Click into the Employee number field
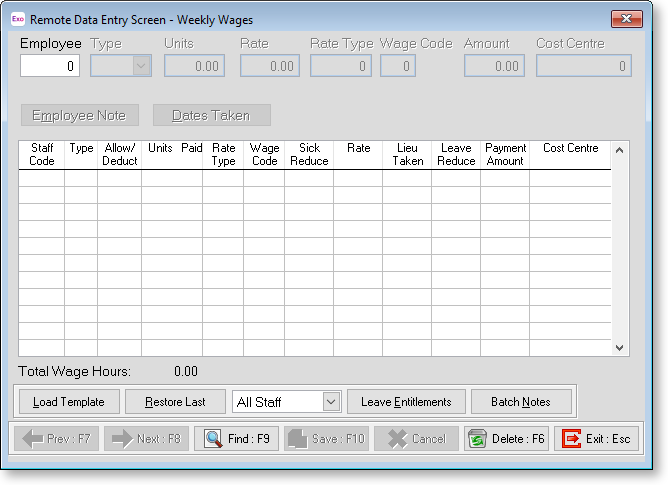 click(50, 66)
